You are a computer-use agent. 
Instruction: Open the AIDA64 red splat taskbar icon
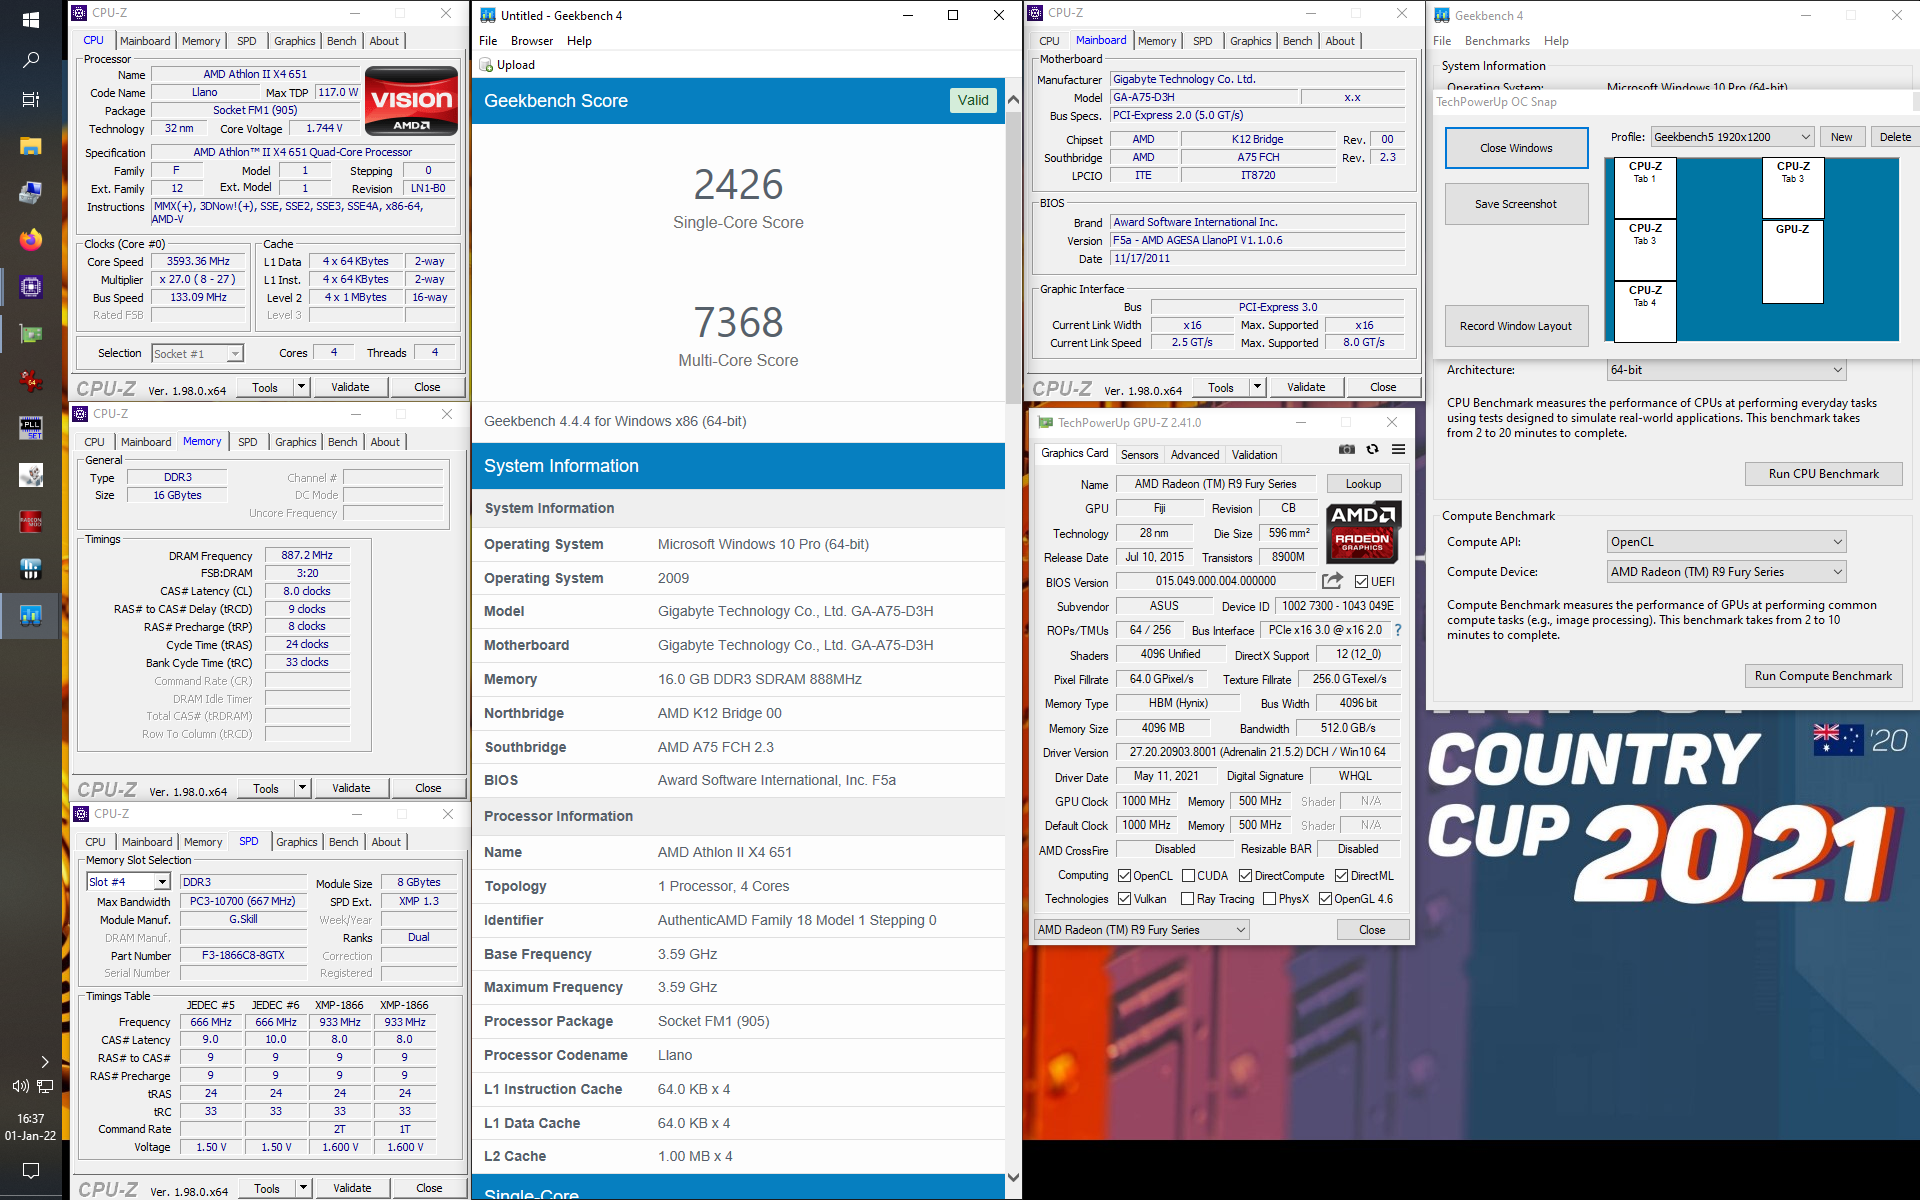click(x=30, y=381)
